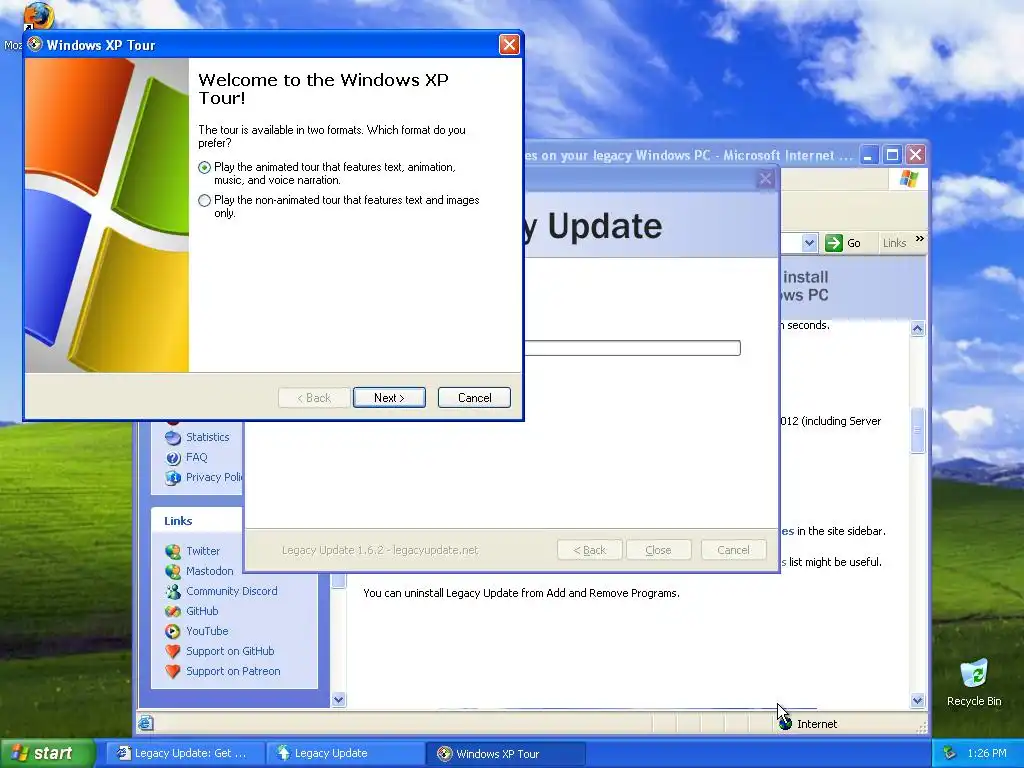Switch to Legacy Update taskbar item
Screen dimensions: 1024x768
345,753
